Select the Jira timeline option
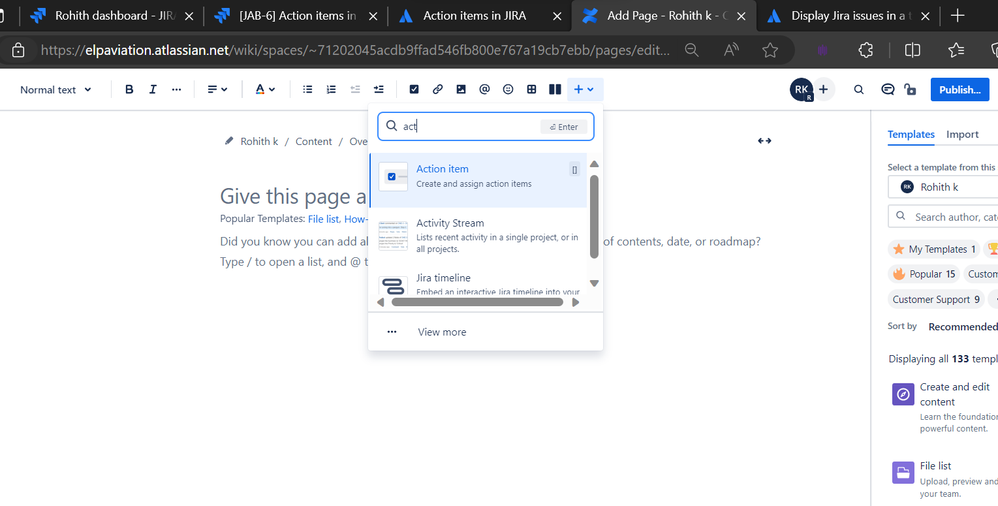The width and height of the screenshot is (998, 506). (x=478, y=284)
